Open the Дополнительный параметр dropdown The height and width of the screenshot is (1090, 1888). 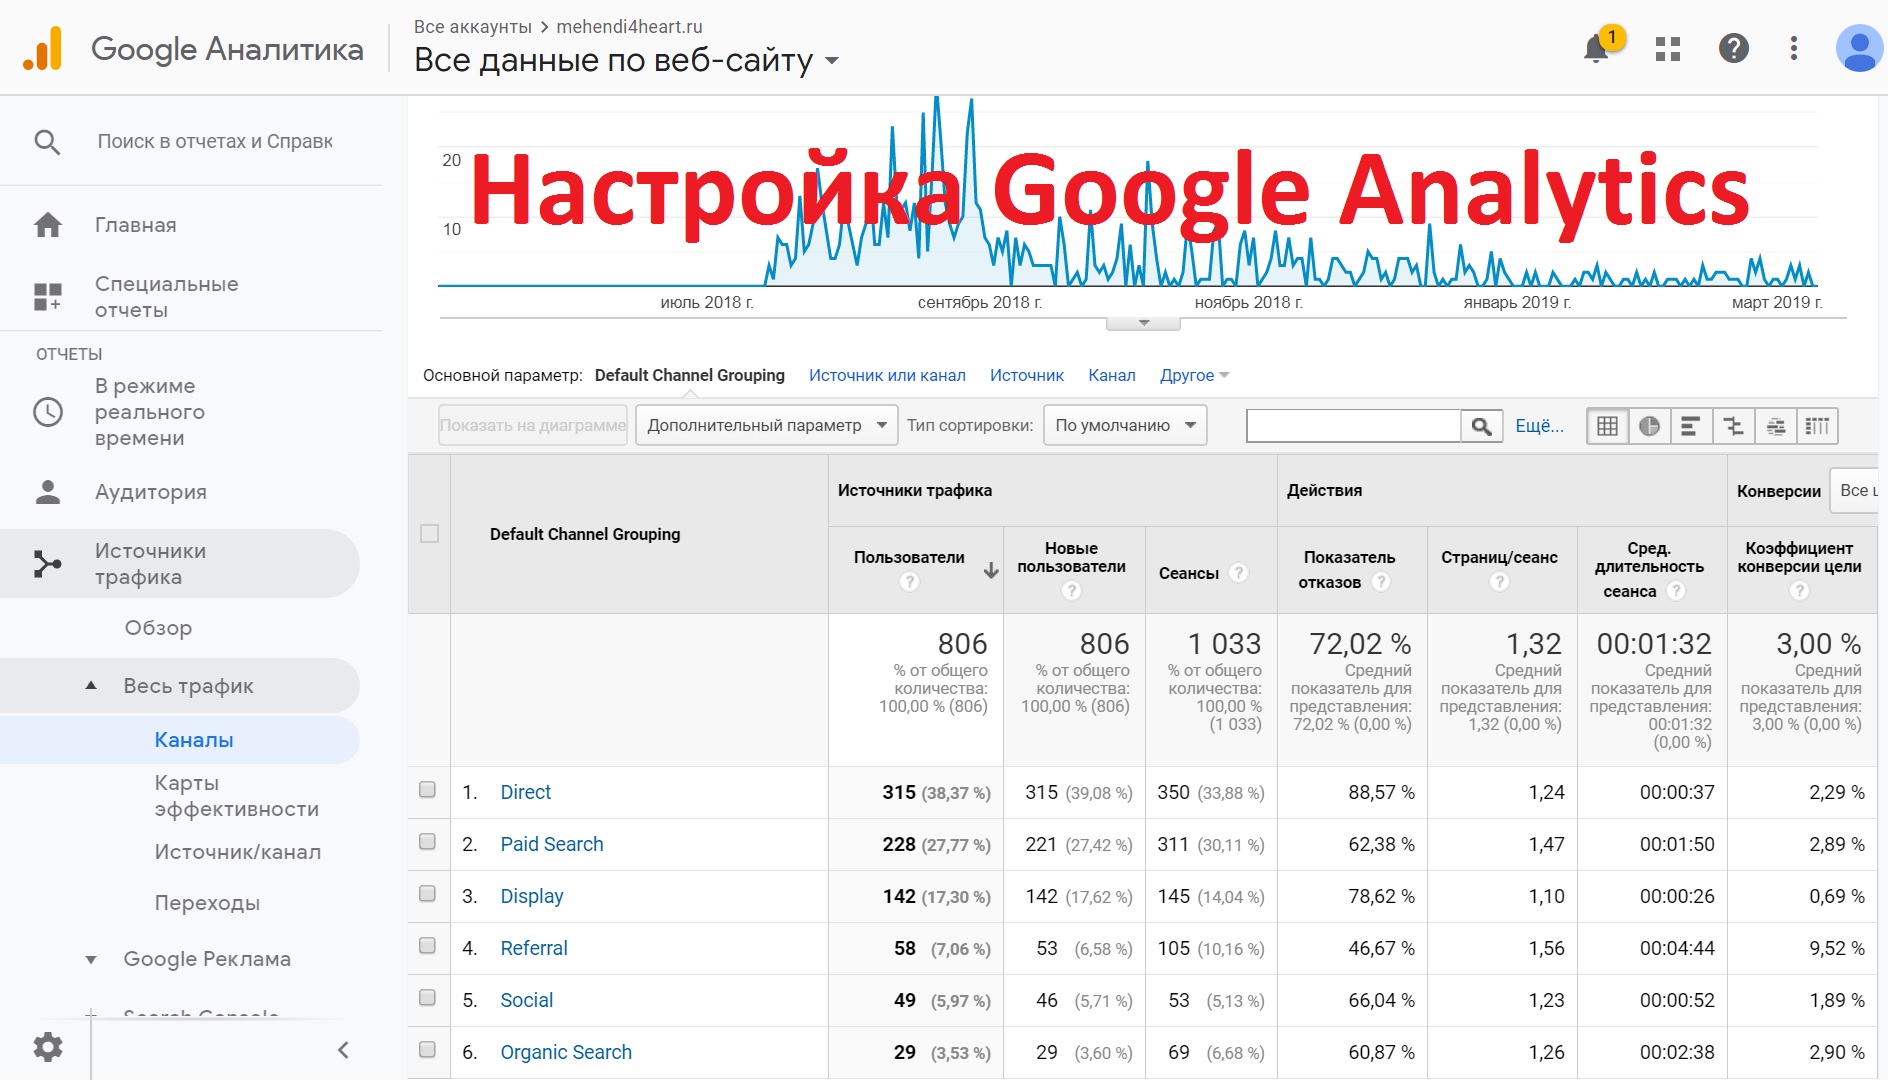(767, 425)
